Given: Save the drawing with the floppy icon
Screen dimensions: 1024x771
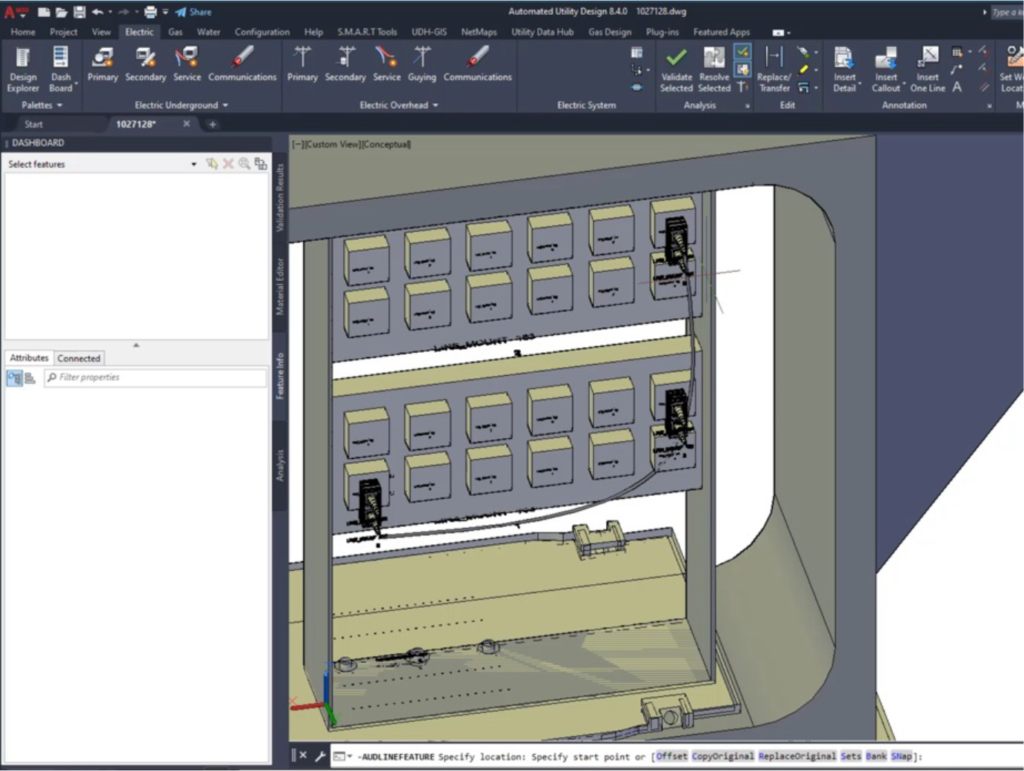Looking at the screenshot, I should tap(79, 12).
